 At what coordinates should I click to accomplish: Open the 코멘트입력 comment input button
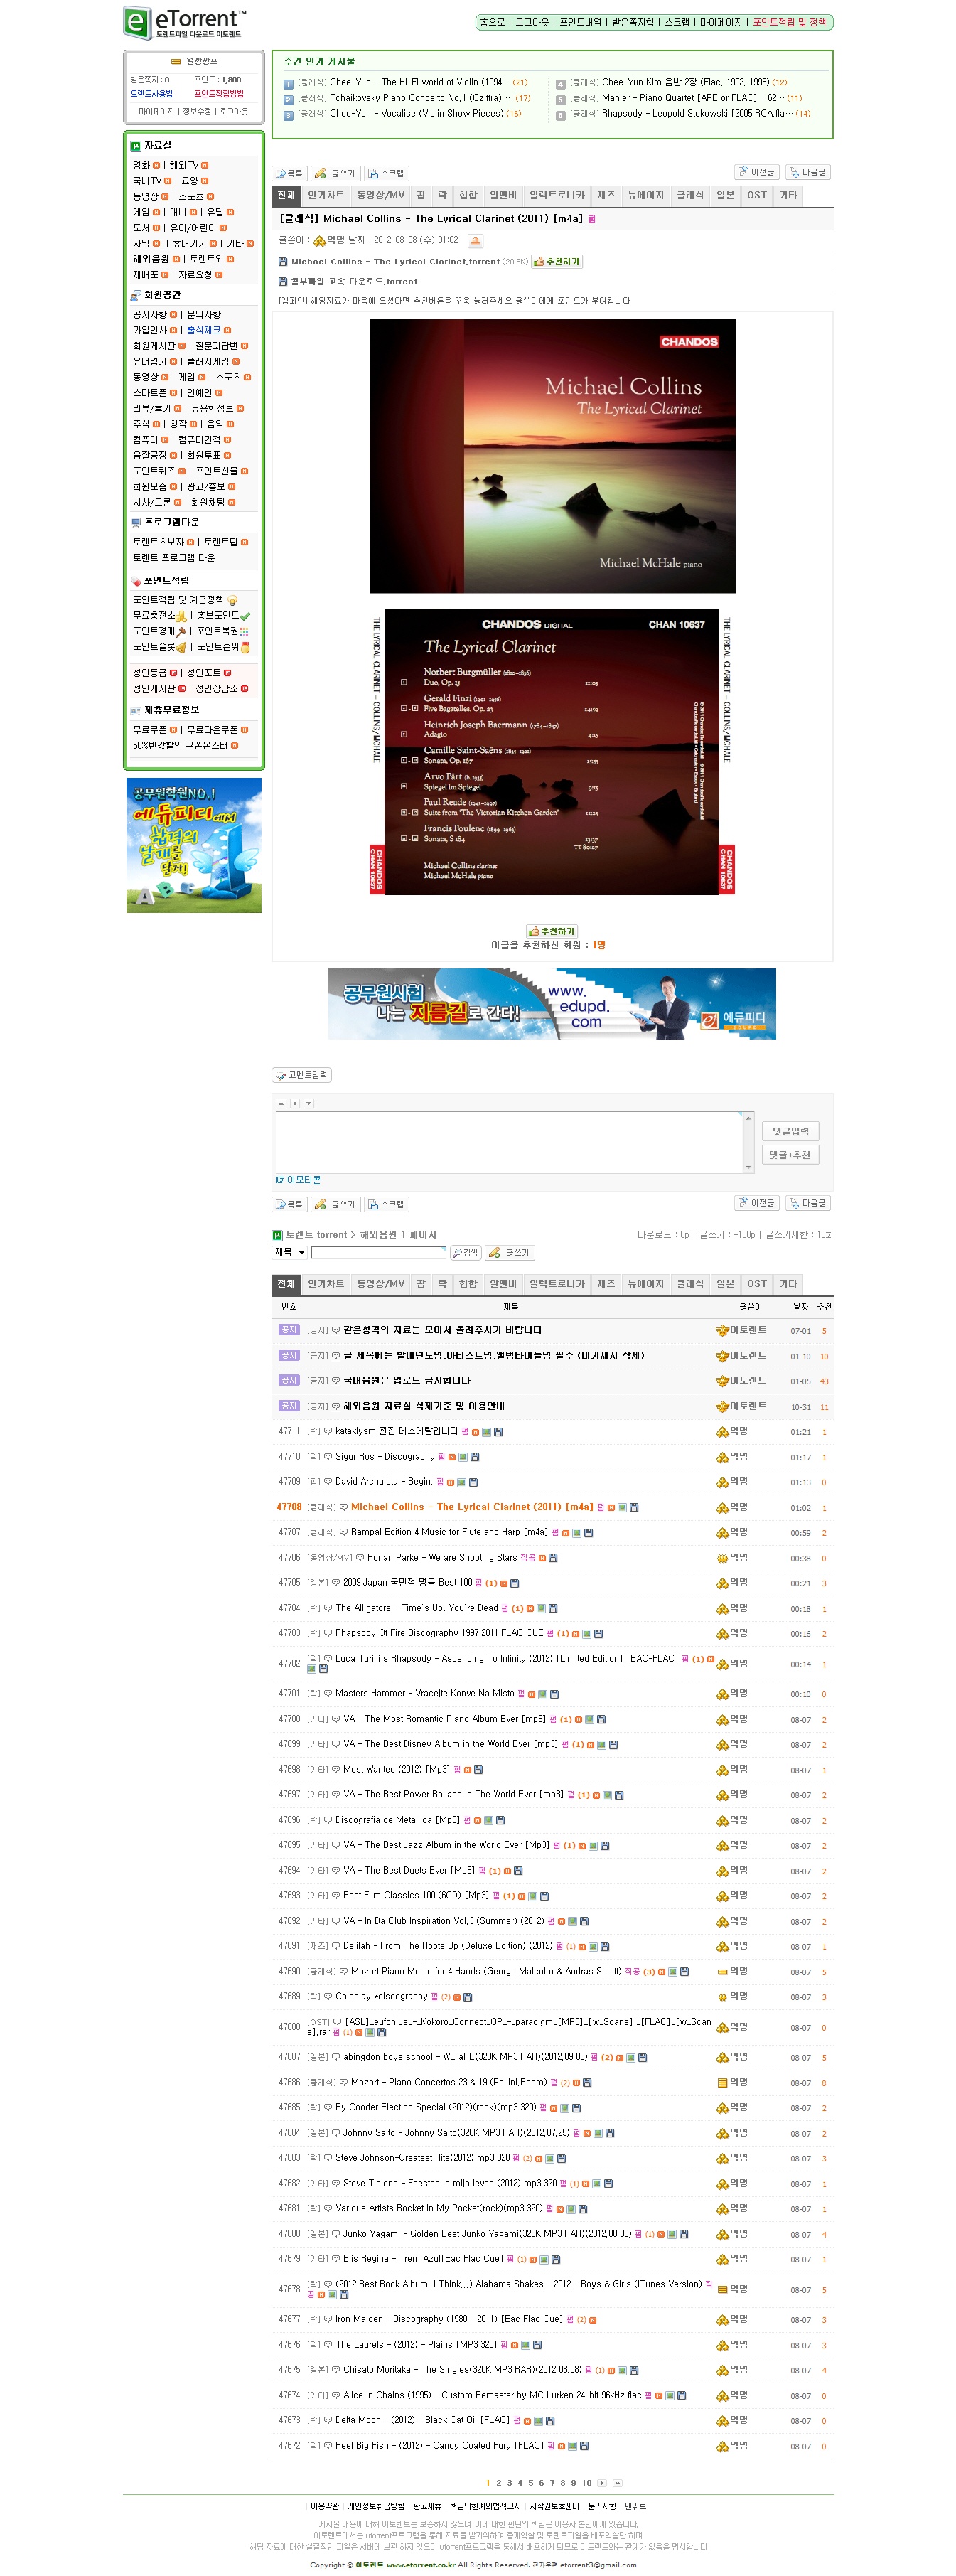click(301, 1075)
